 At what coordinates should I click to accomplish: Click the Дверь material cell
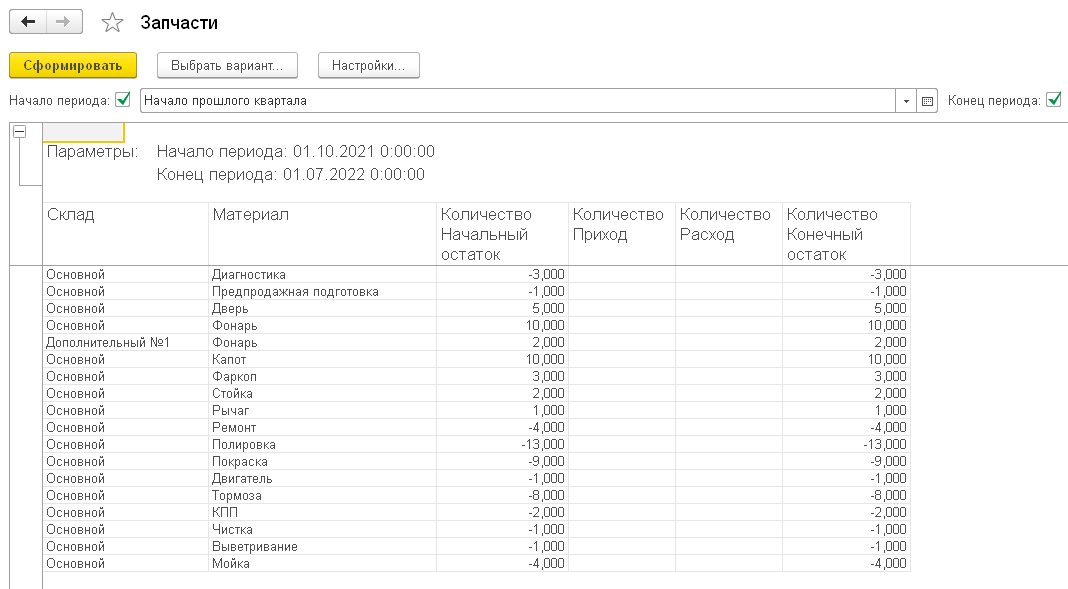tap(322, 308)
